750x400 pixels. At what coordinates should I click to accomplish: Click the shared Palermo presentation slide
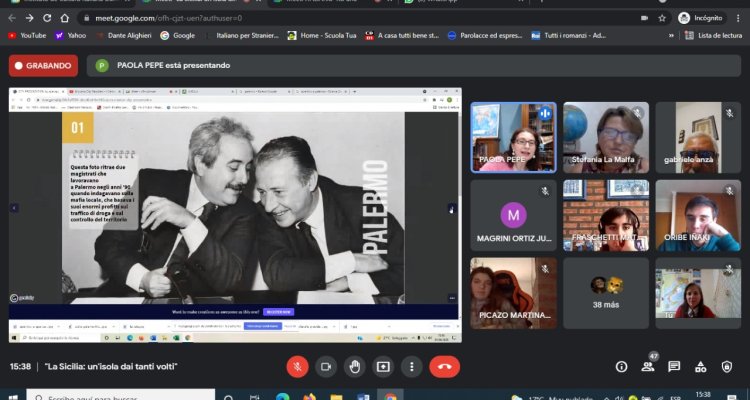pos(233,208)
